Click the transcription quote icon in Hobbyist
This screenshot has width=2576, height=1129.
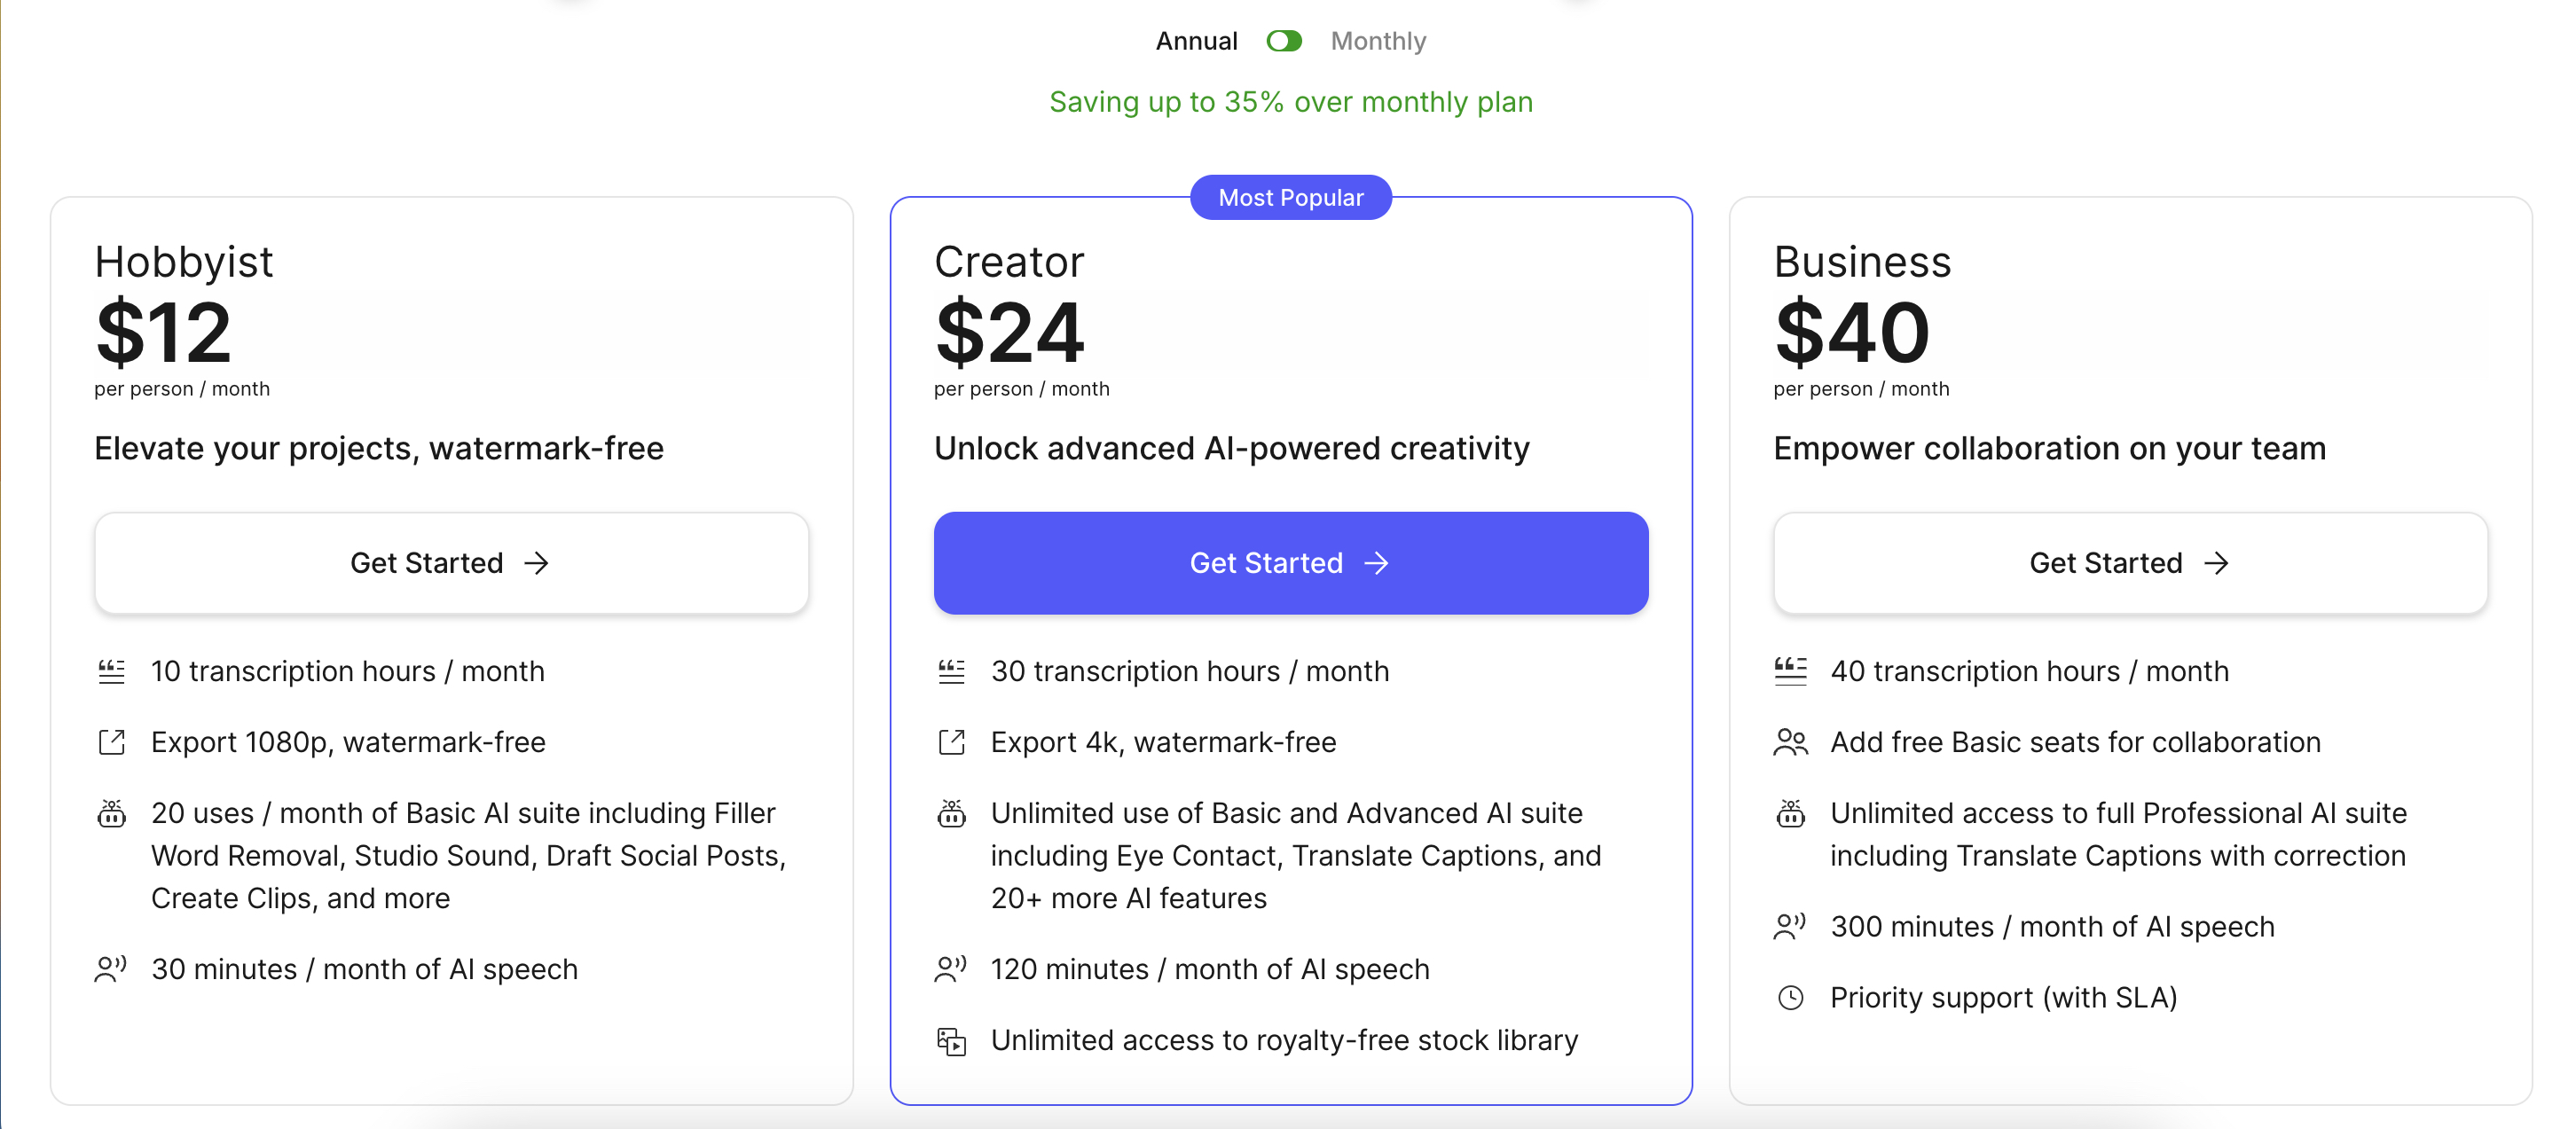112,672
